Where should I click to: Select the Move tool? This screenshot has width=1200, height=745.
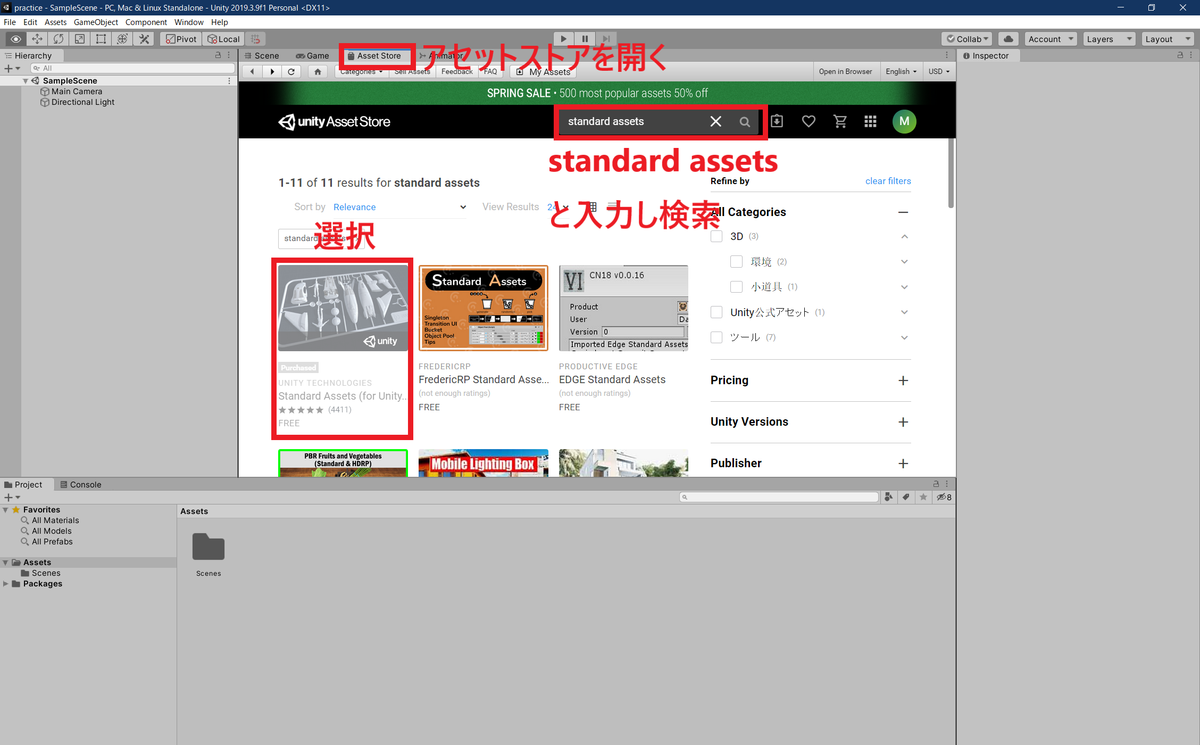(37, 39)
